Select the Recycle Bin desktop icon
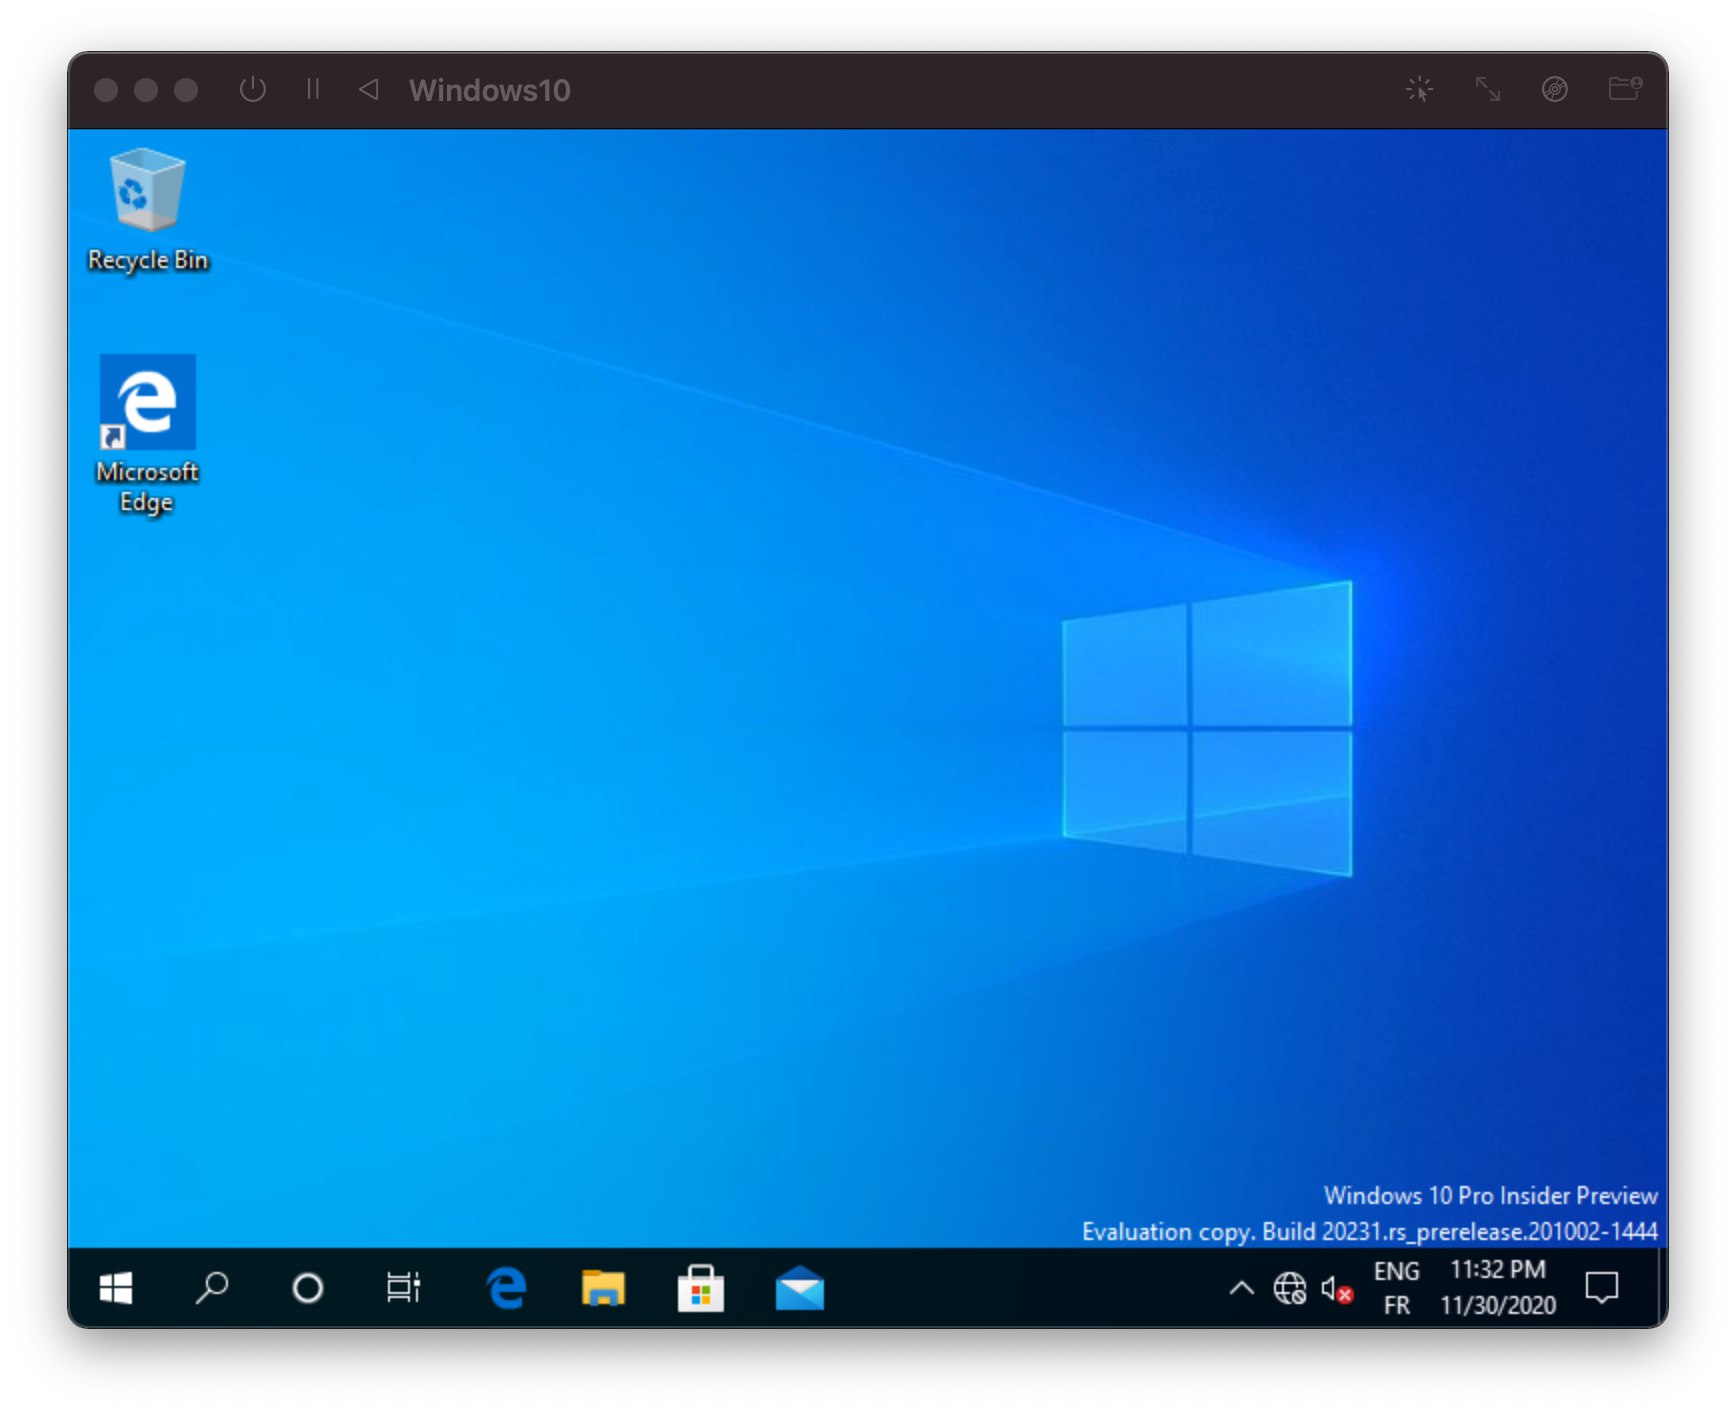This screenshot has width=1736, height=1412. [147, 210]
